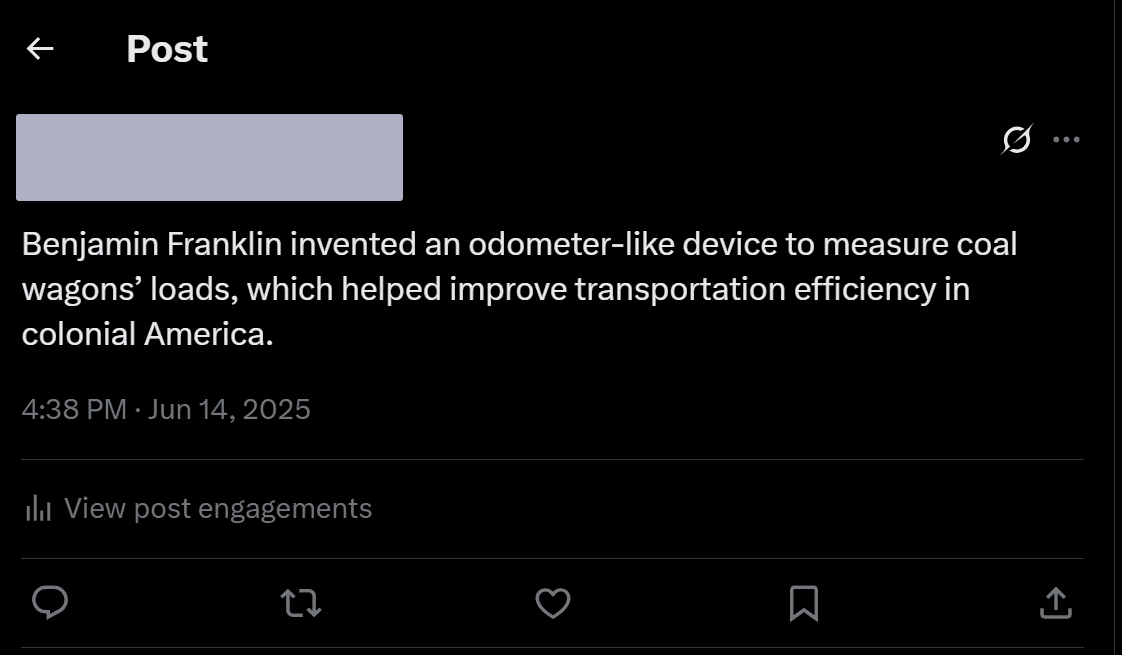Toggle like on the heart icon
This screenshot has width=1122, height=655.
tap(553, 603)
